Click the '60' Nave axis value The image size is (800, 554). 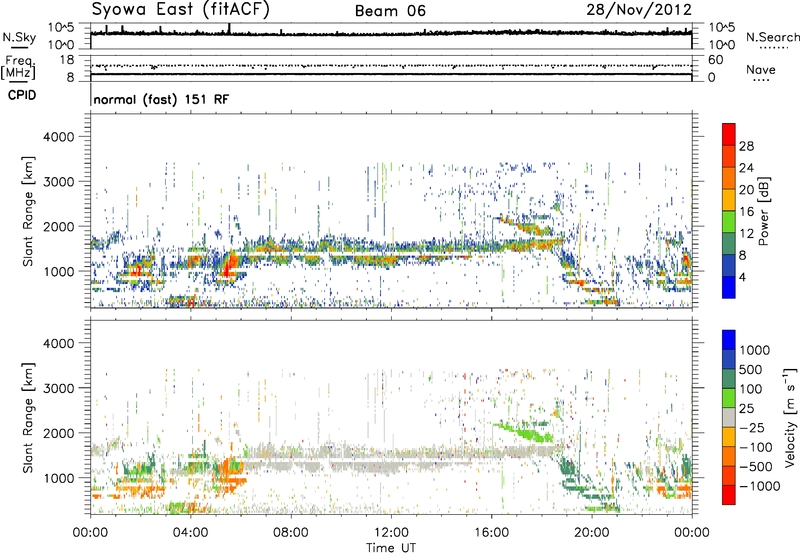click(x=716, y=60)
